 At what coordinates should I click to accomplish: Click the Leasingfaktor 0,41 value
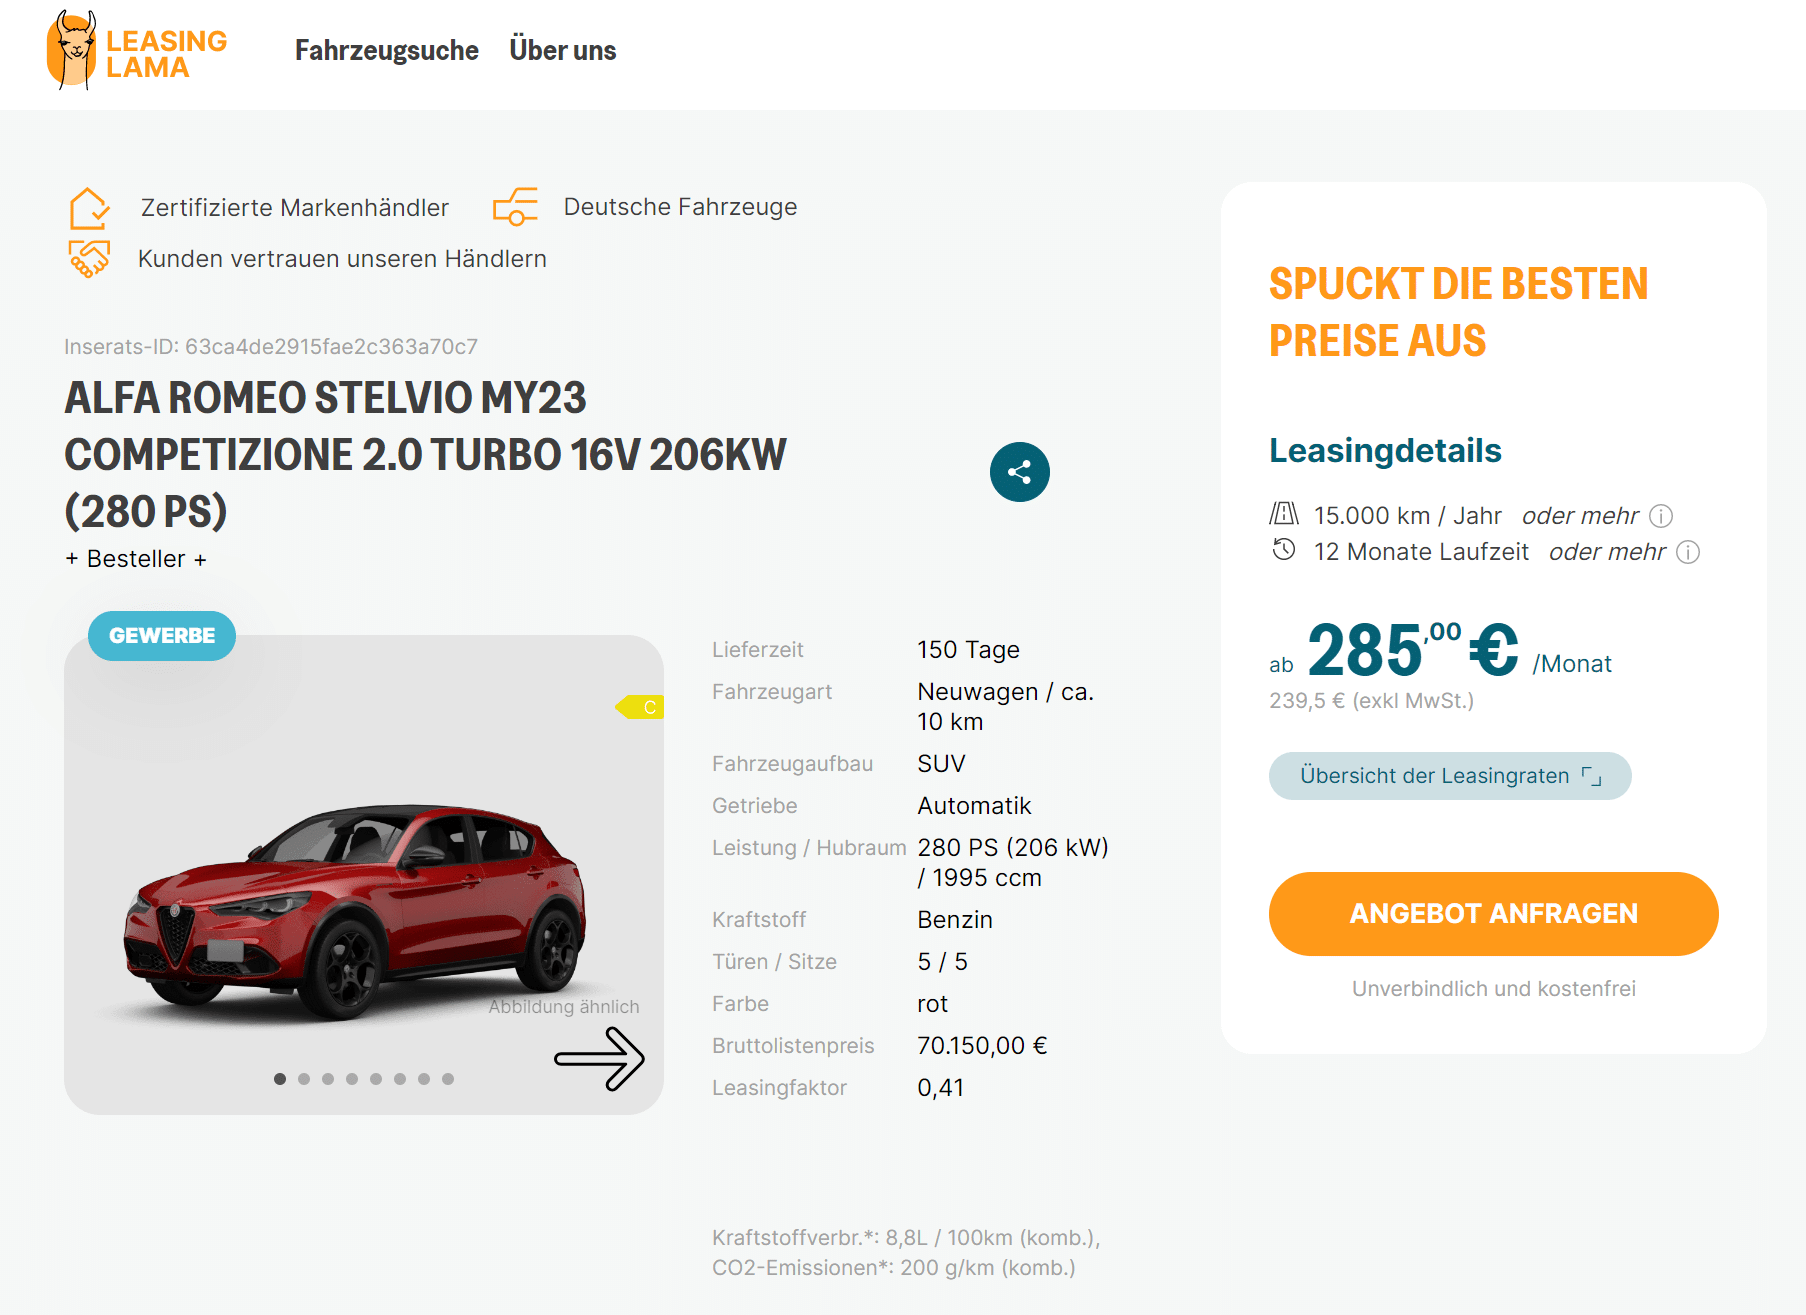pyautogui.click(x=940, y=1088)
